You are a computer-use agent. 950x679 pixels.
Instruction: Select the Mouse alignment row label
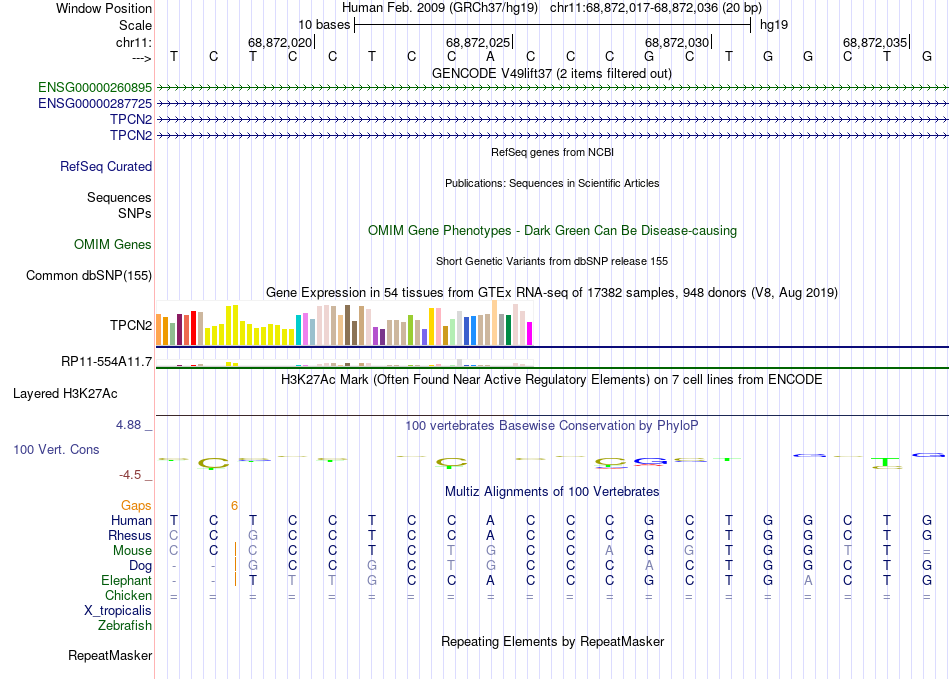132,551
